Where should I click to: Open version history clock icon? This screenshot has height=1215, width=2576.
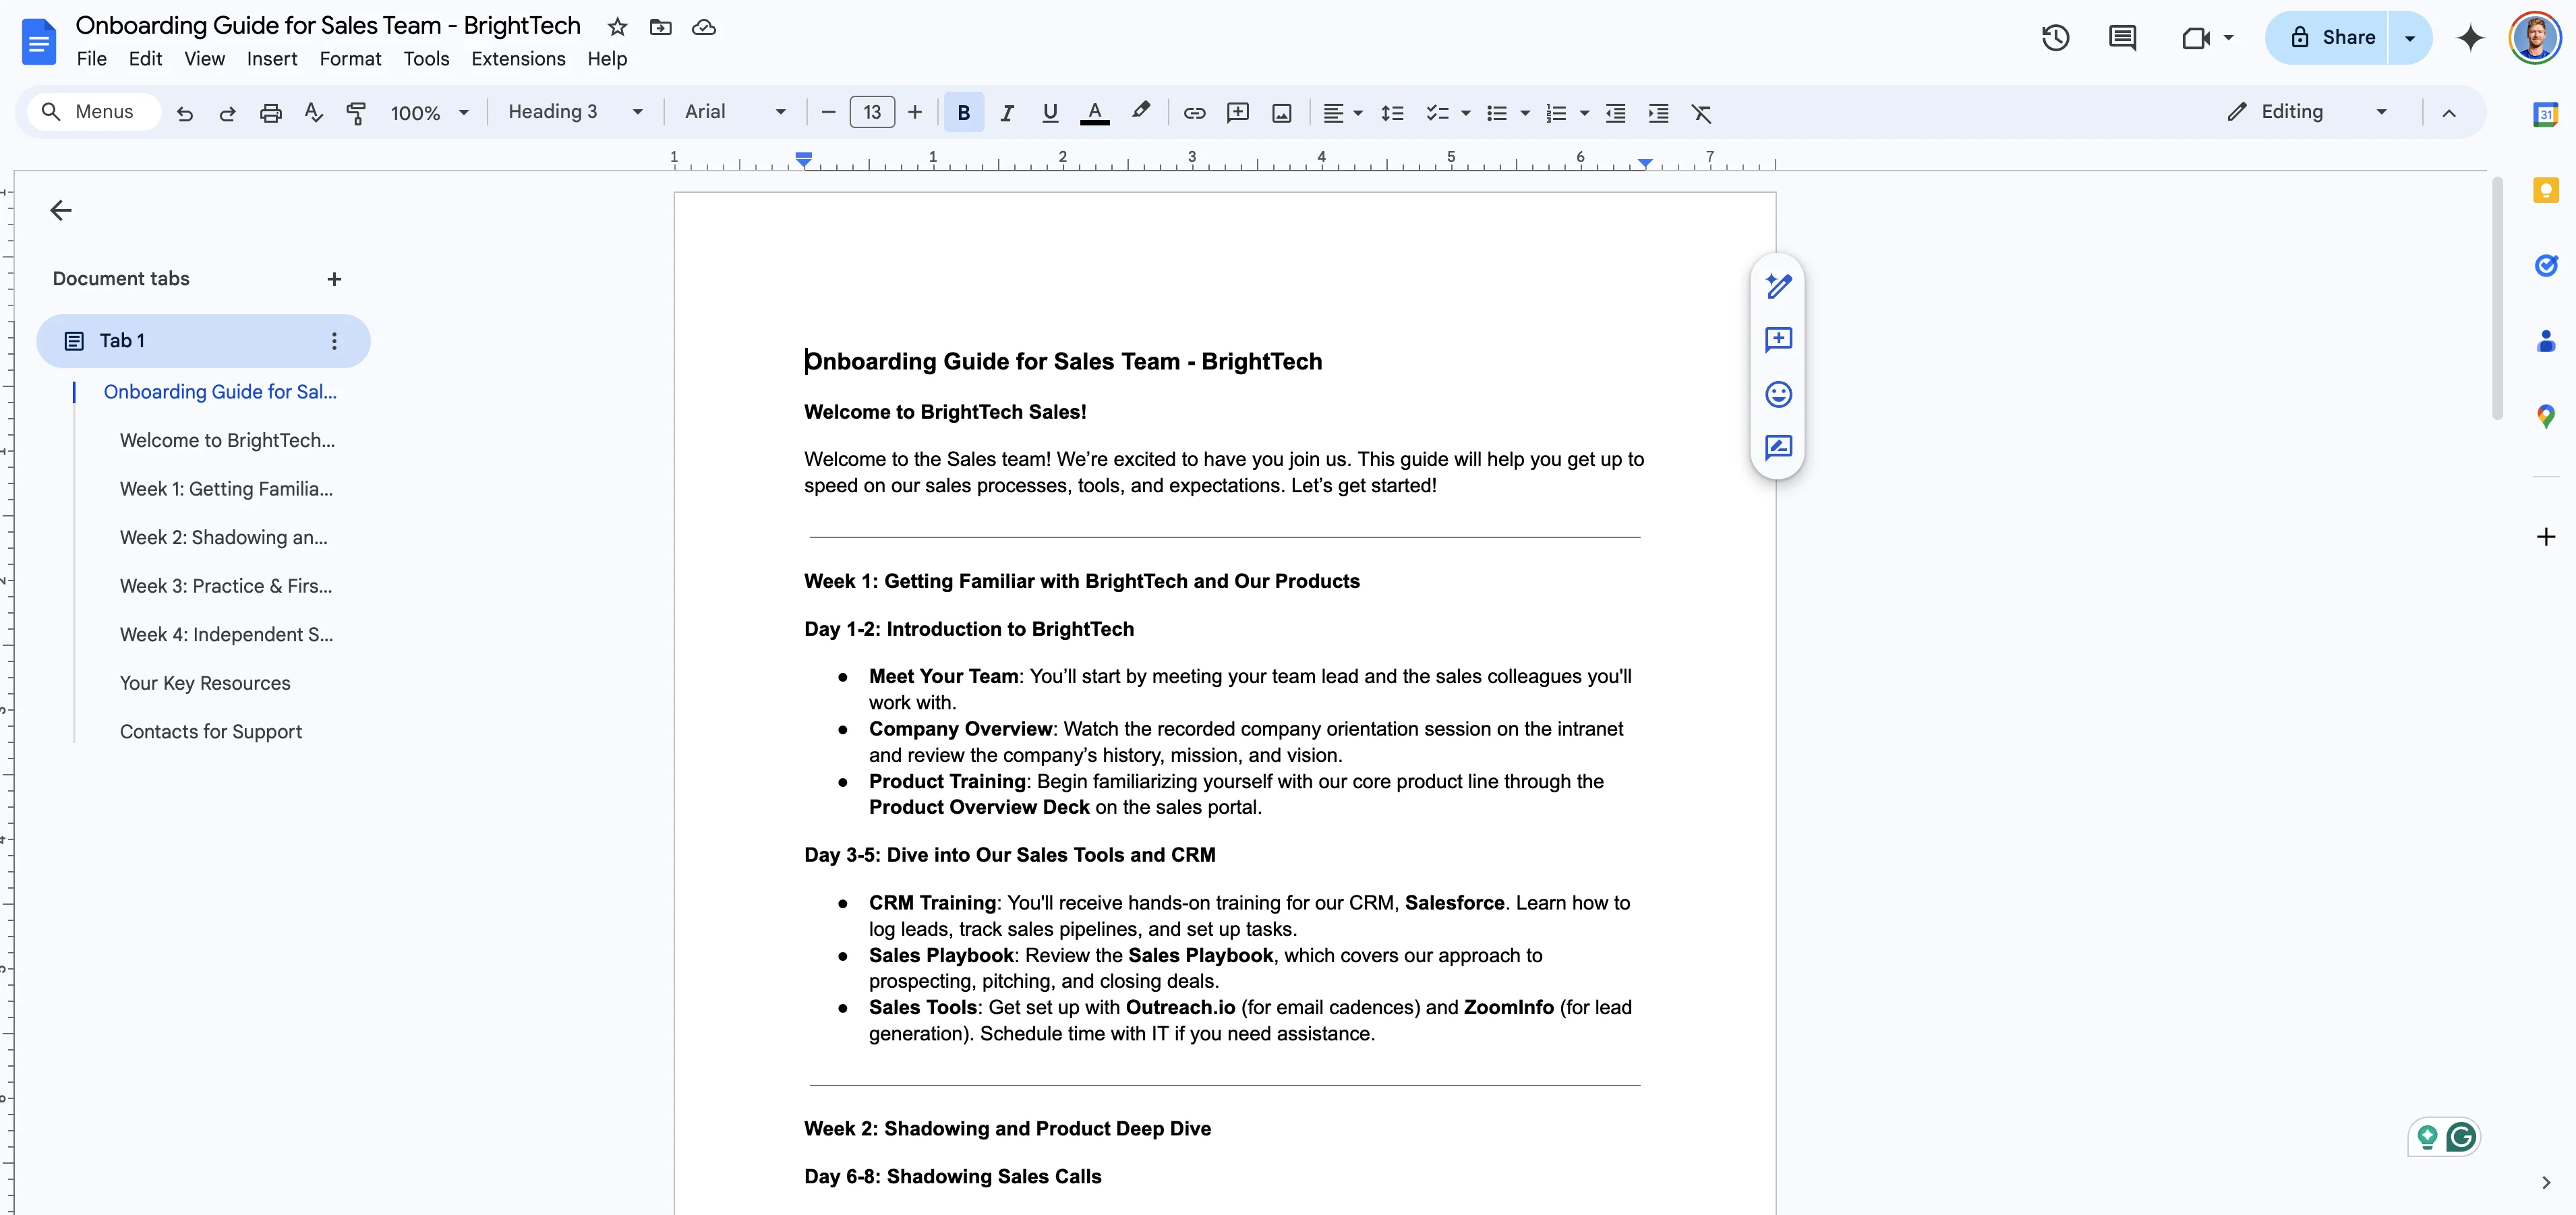tap(2055, 38)
